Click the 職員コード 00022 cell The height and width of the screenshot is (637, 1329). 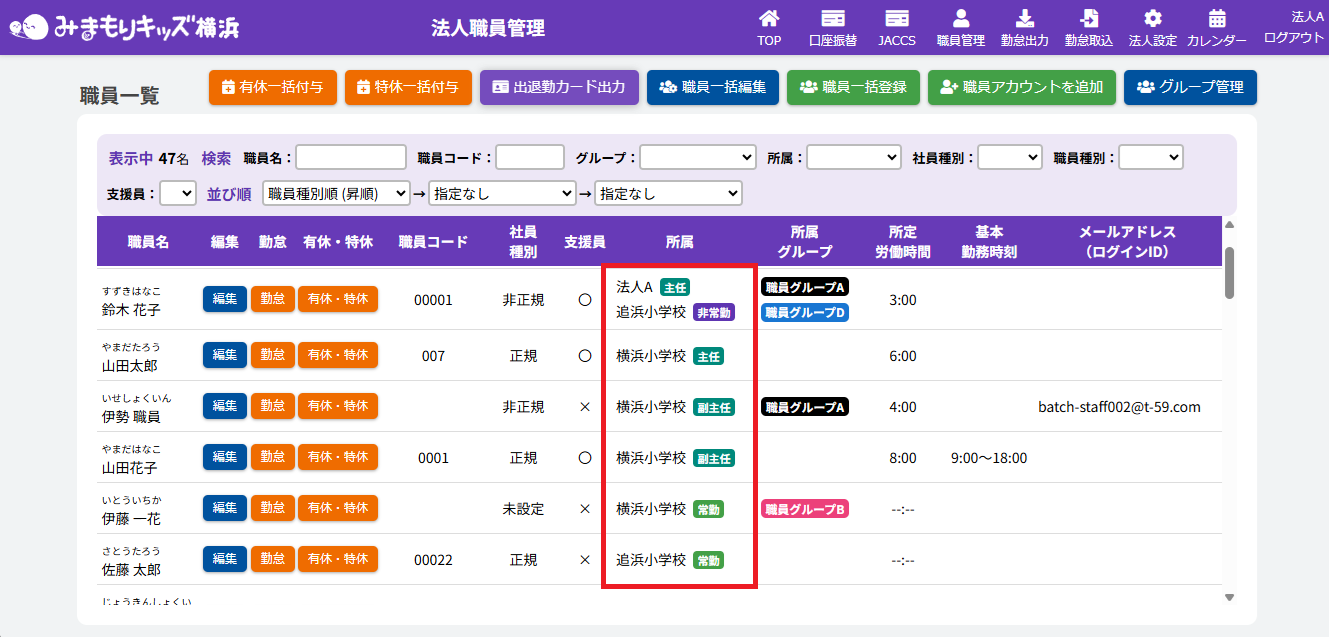[433, 560]
